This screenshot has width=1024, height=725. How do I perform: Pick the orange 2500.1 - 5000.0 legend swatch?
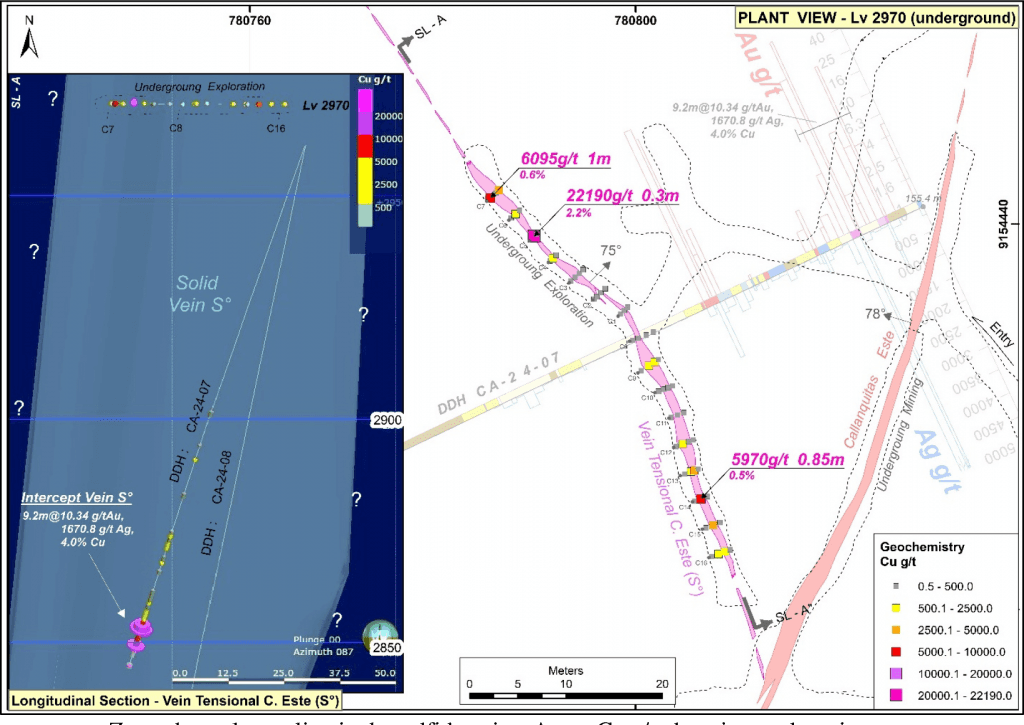pyautogui.click(x=896, y=630)
